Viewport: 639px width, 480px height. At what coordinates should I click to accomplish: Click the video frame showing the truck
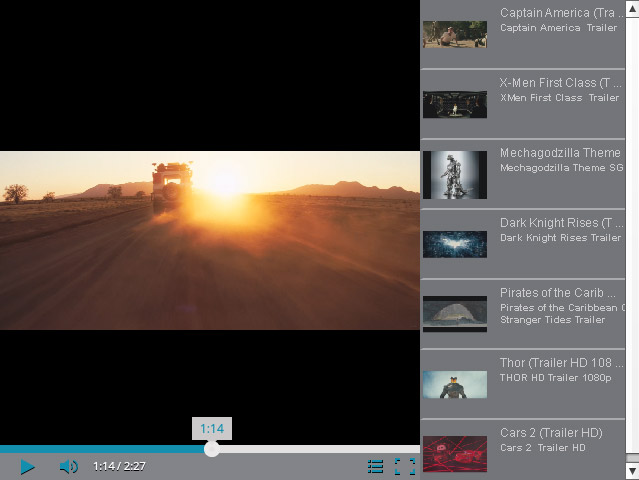(x=210, y=240)
